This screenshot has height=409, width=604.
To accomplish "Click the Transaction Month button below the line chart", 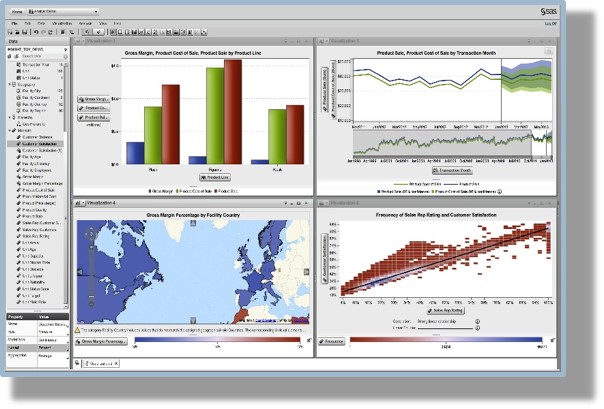I will click(x=452, y=171).
